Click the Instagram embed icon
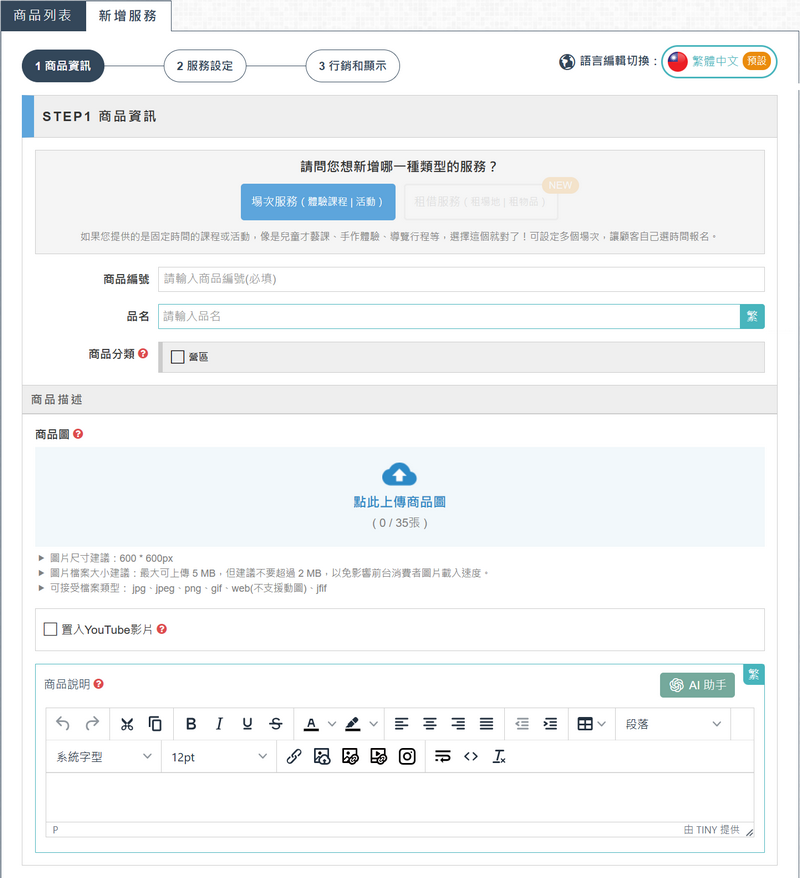The image size is (800, 878). 407,757
